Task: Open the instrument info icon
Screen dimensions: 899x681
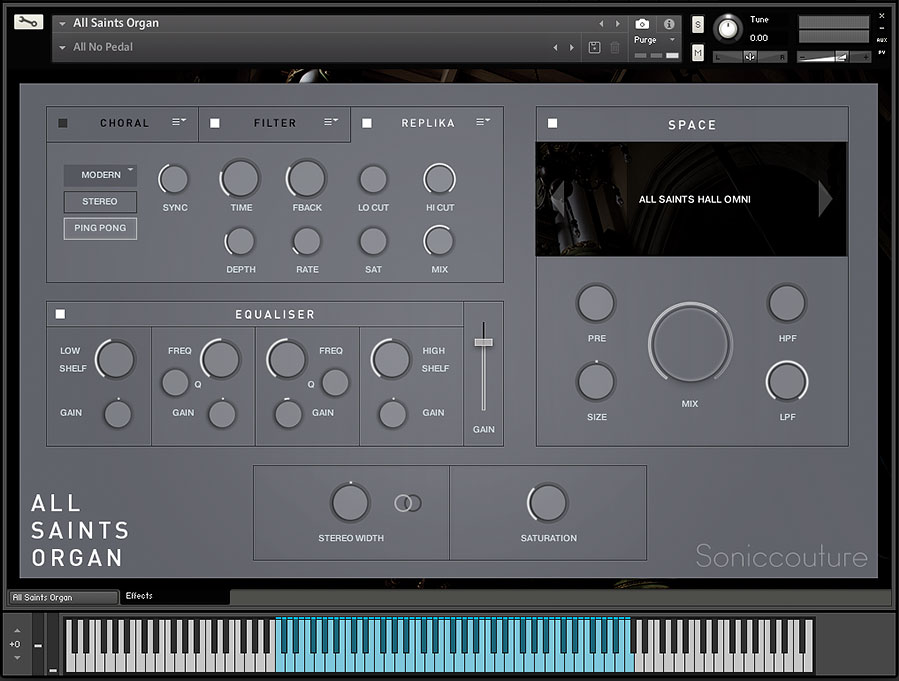Action: click(x=669, y=24)
